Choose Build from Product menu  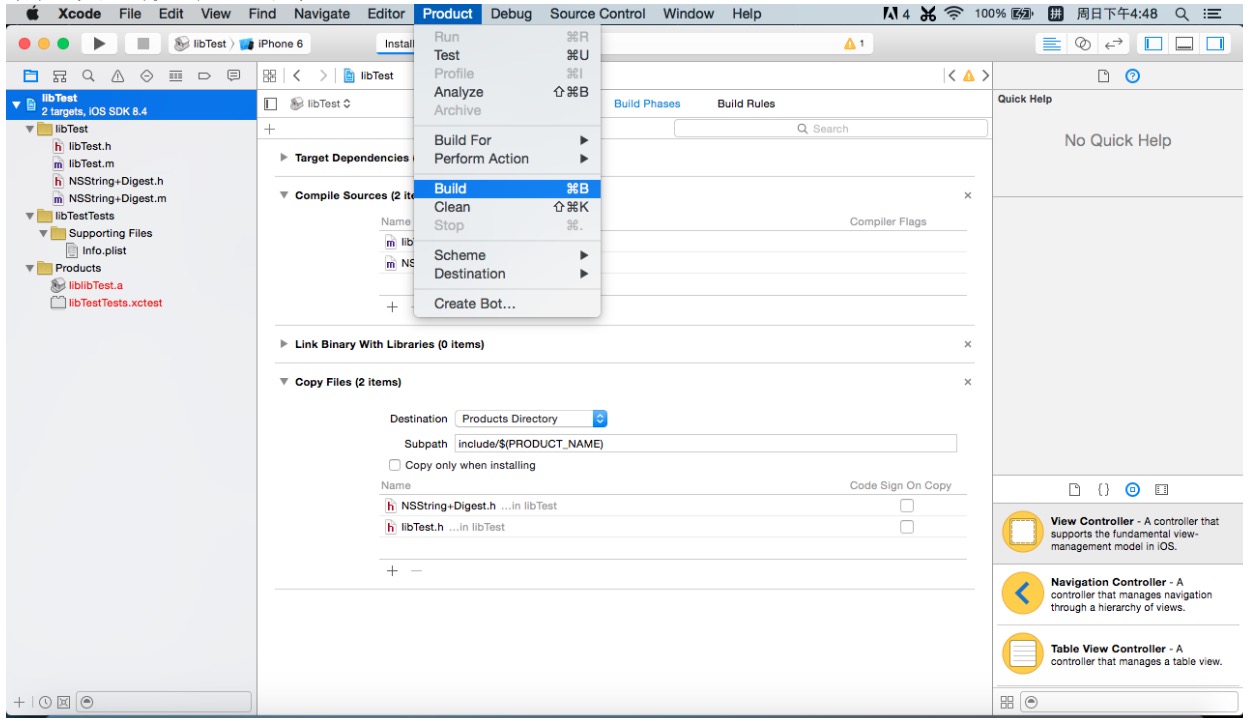tap(507, 188)
